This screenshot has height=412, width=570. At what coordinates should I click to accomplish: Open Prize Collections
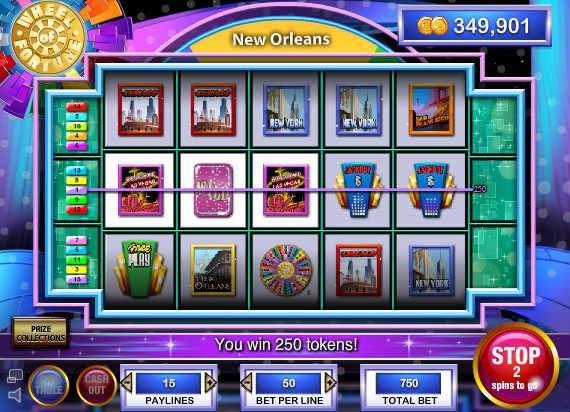41,333
